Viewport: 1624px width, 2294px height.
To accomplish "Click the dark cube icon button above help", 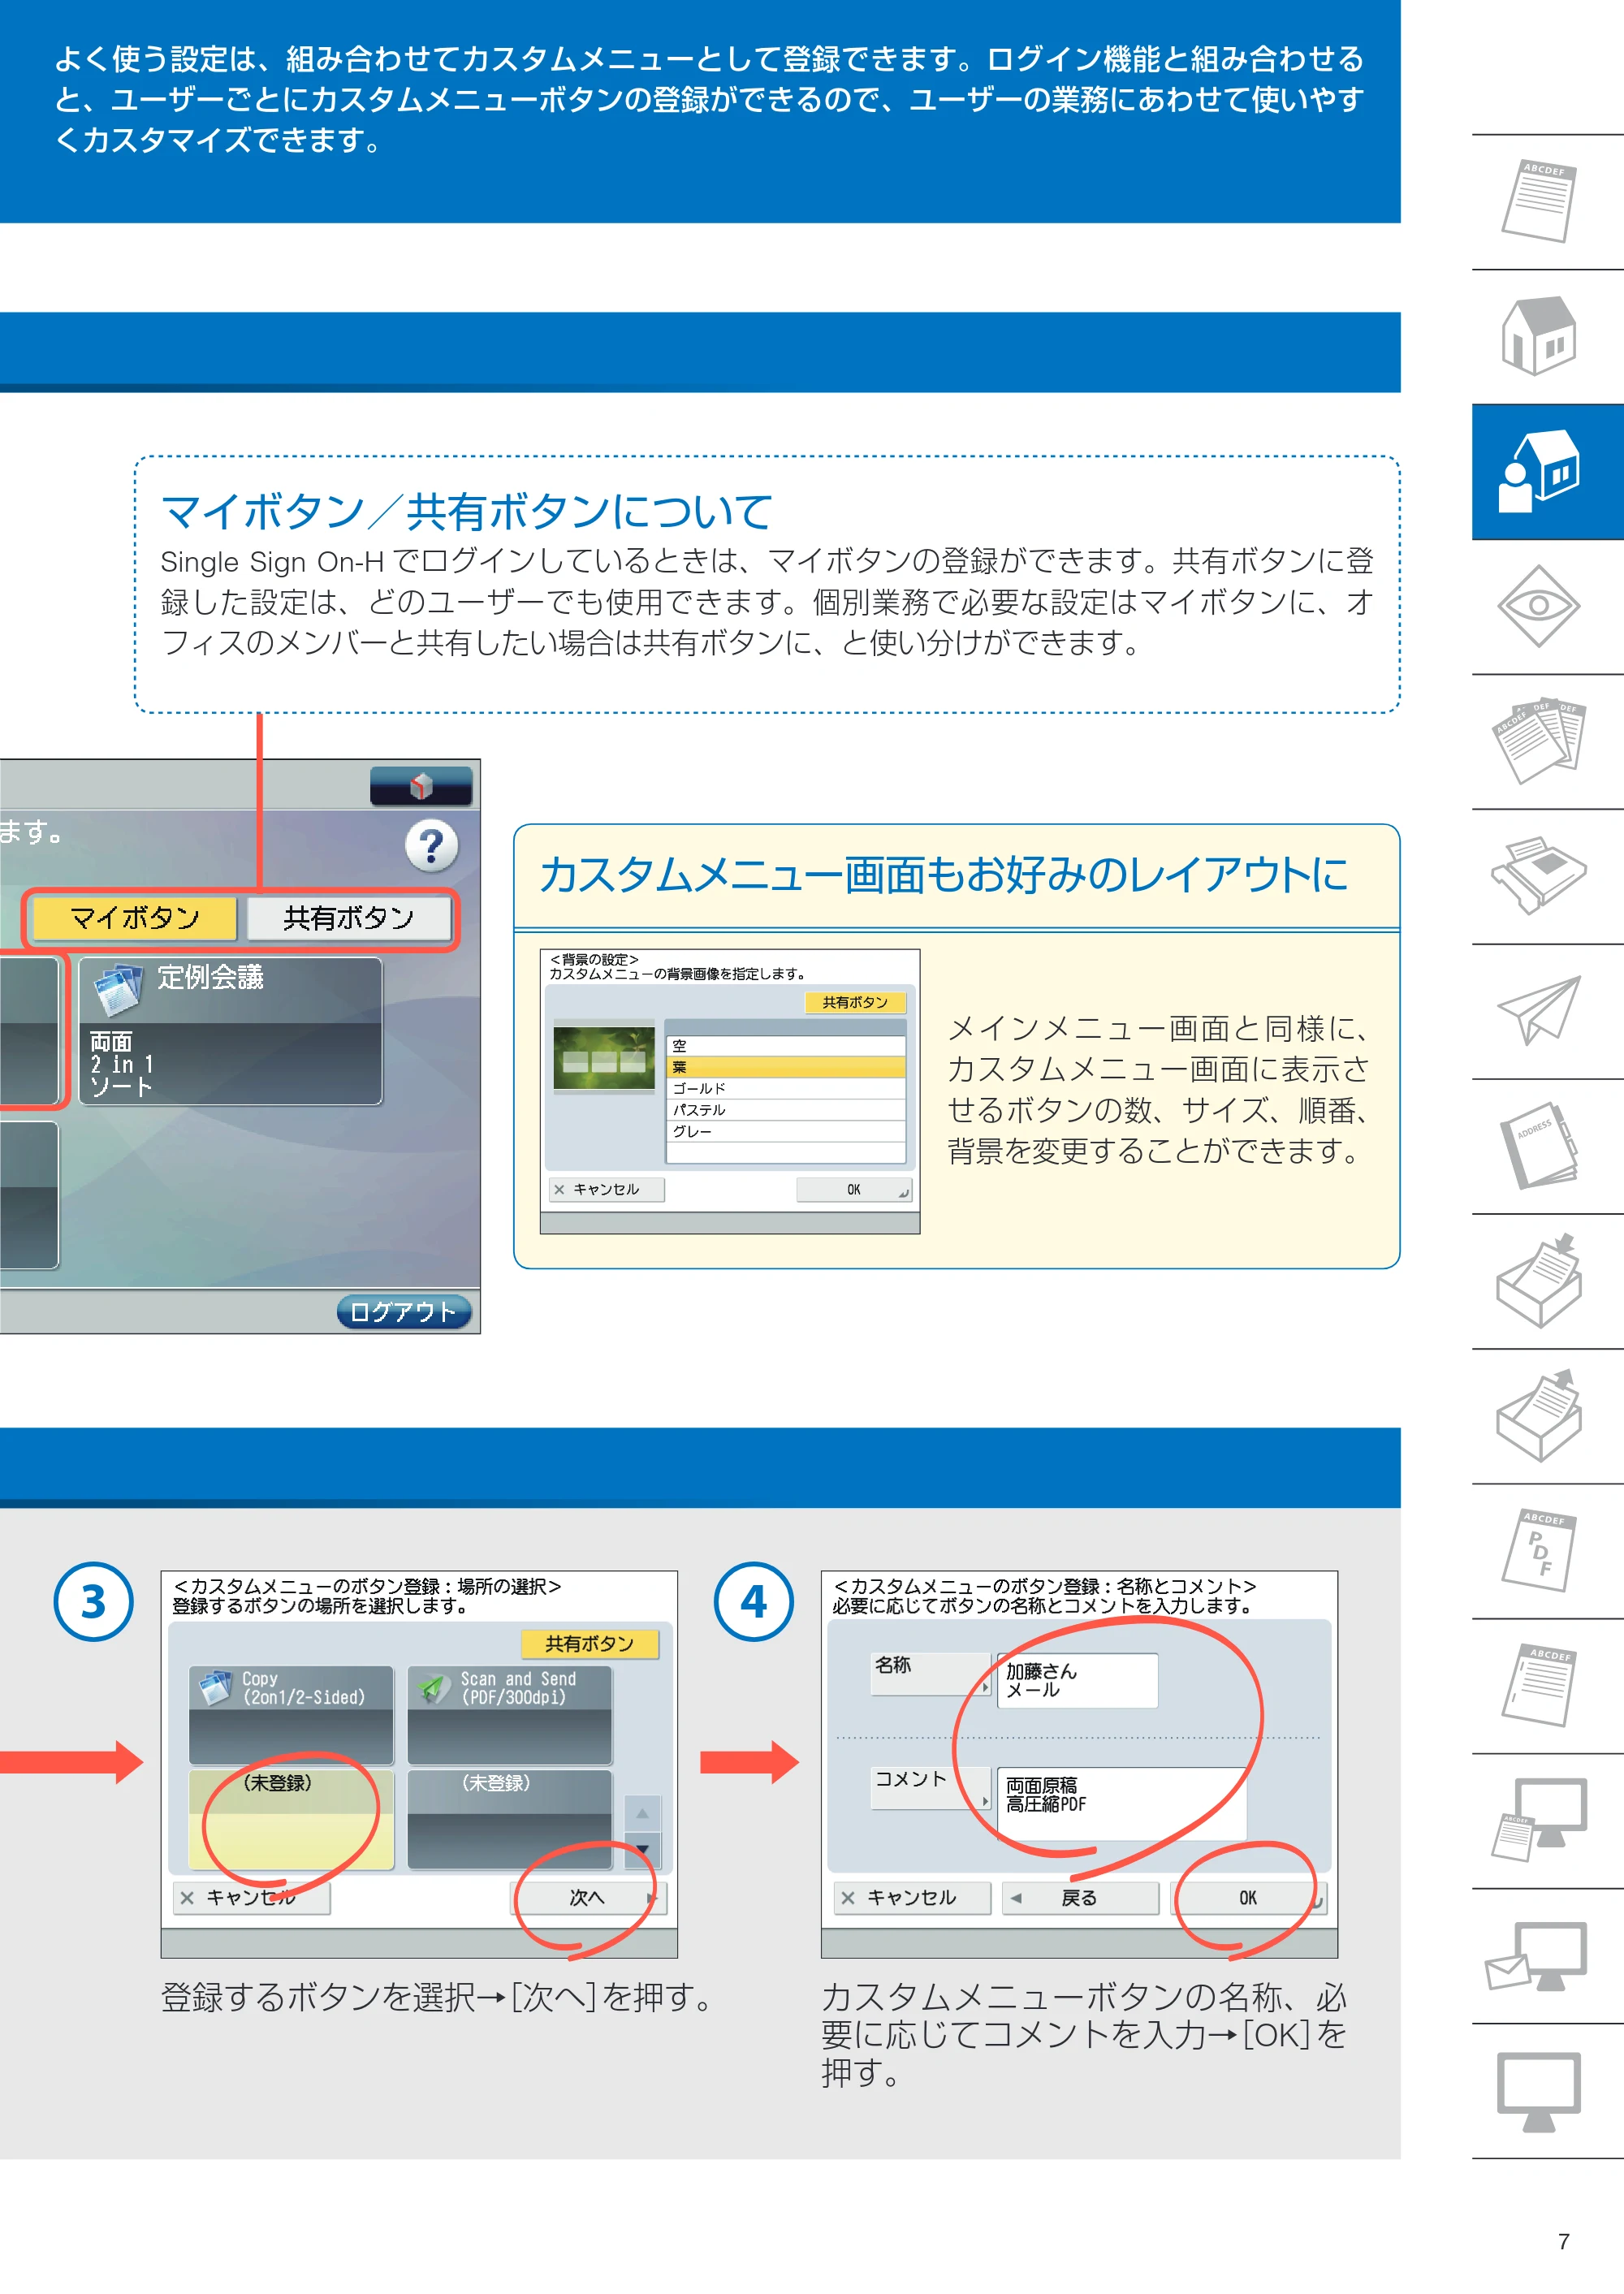I will coord(421,786).
